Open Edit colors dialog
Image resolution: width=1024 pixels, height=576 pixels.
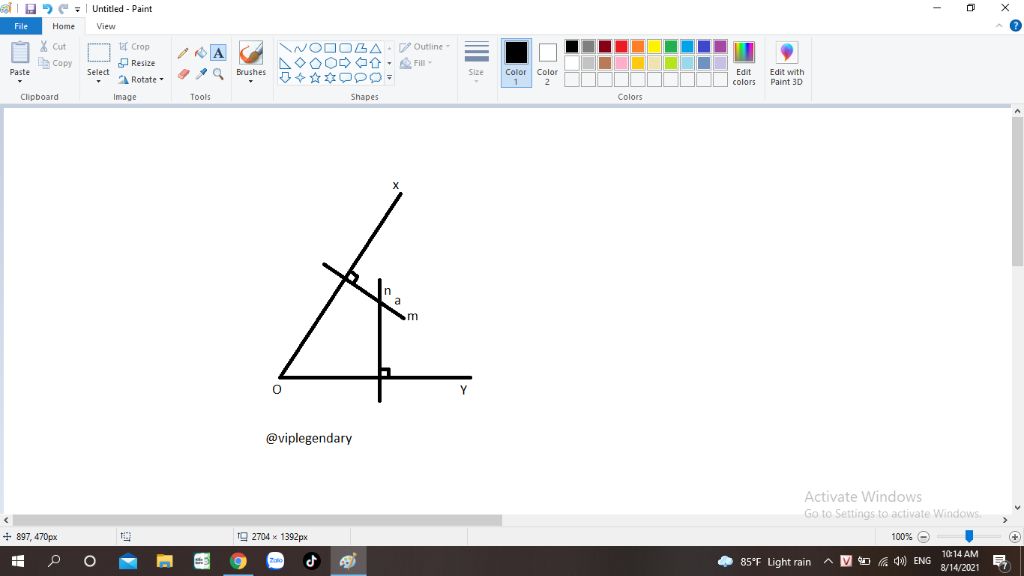pyautogui.click(x=744, y=63)
